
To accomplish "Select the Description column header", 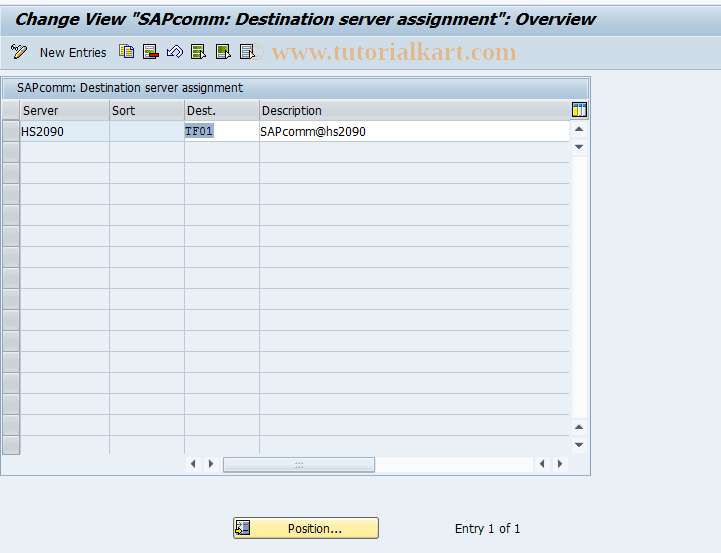I will coord(414,110).
